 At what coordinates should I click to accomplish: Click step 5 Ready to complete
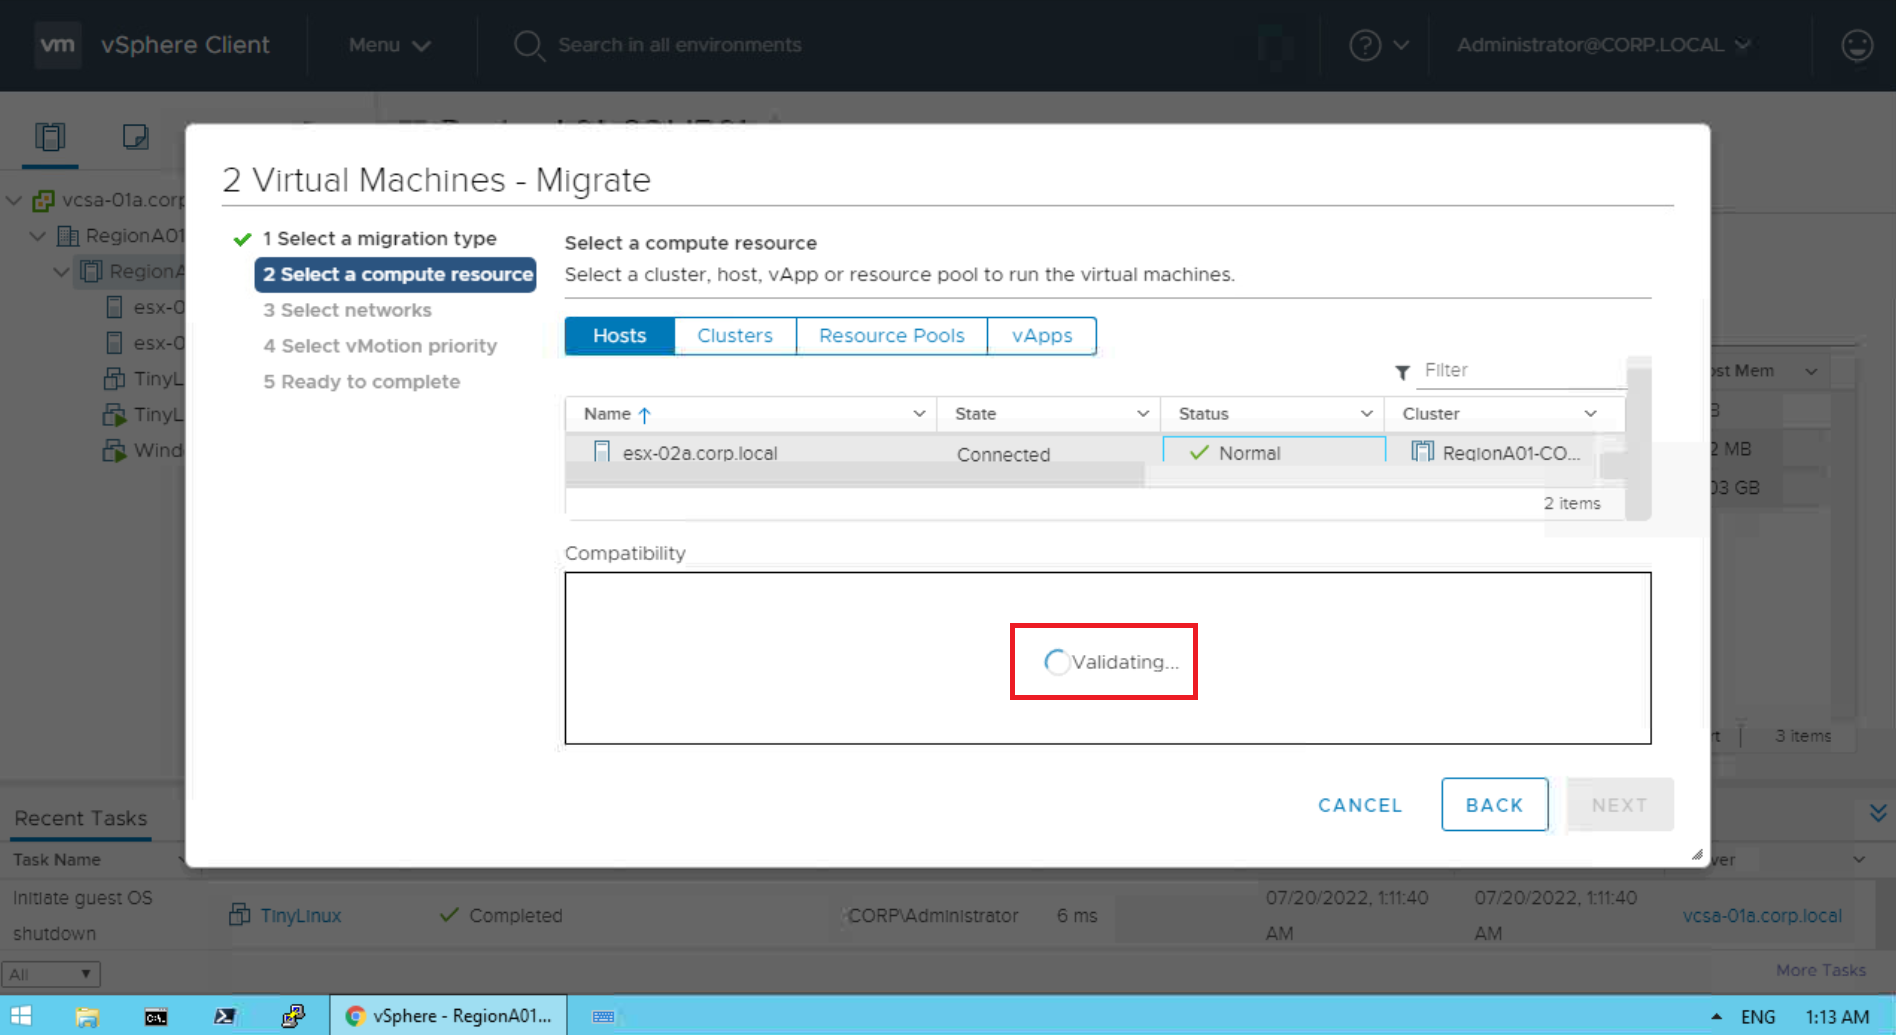(x=361, y=382)
